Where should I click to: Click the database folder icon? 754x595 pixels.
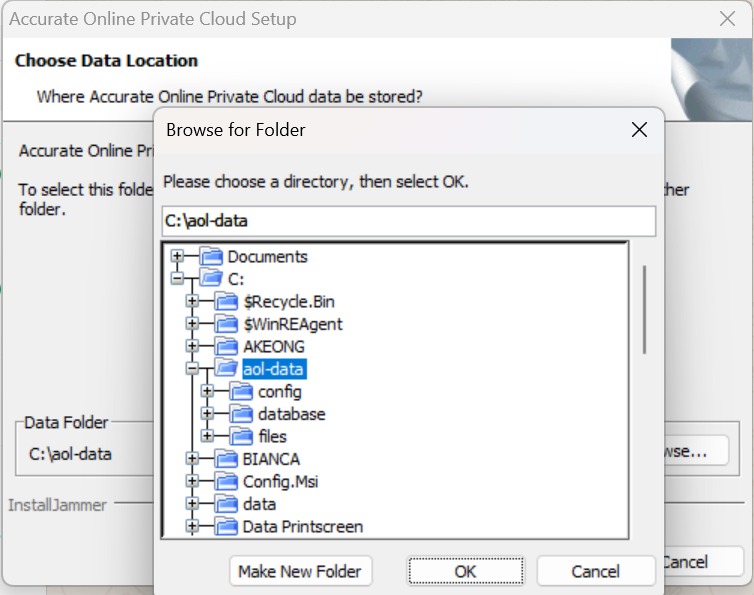[241, 414]
